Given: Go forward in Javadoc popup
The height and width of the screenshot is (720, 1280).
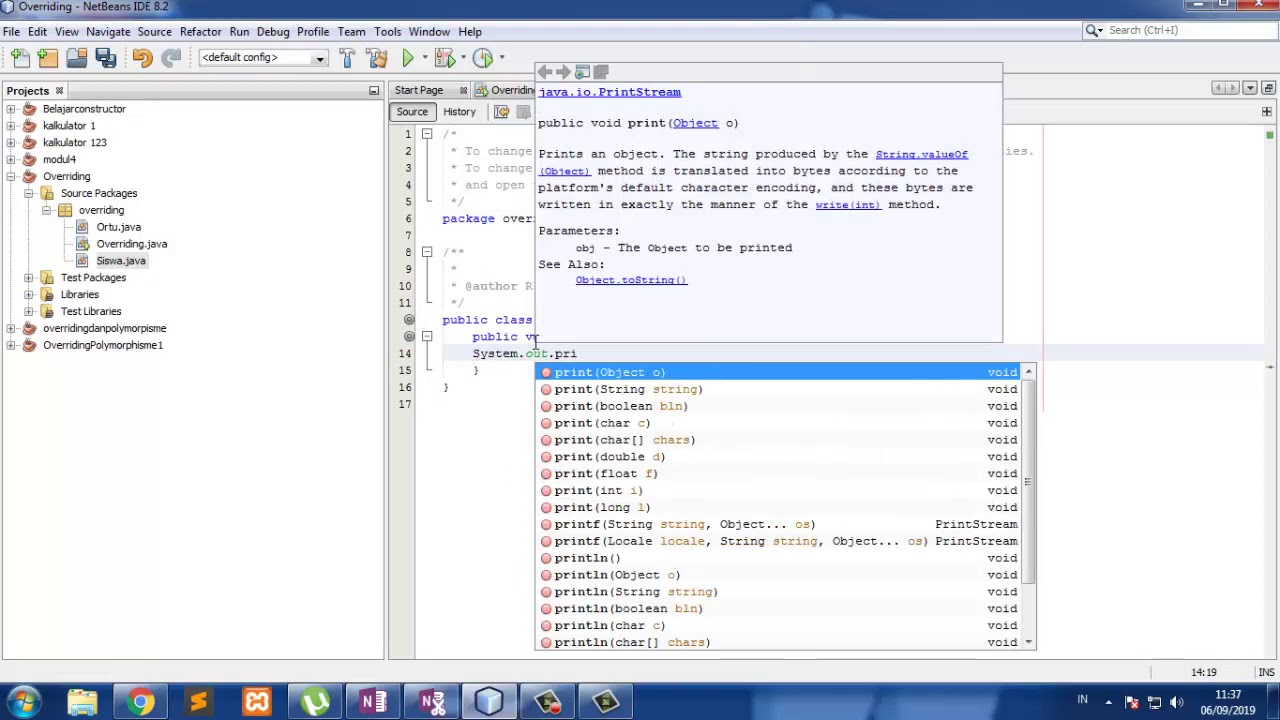Looking at the screenshot, I should [x=563, y=72].
